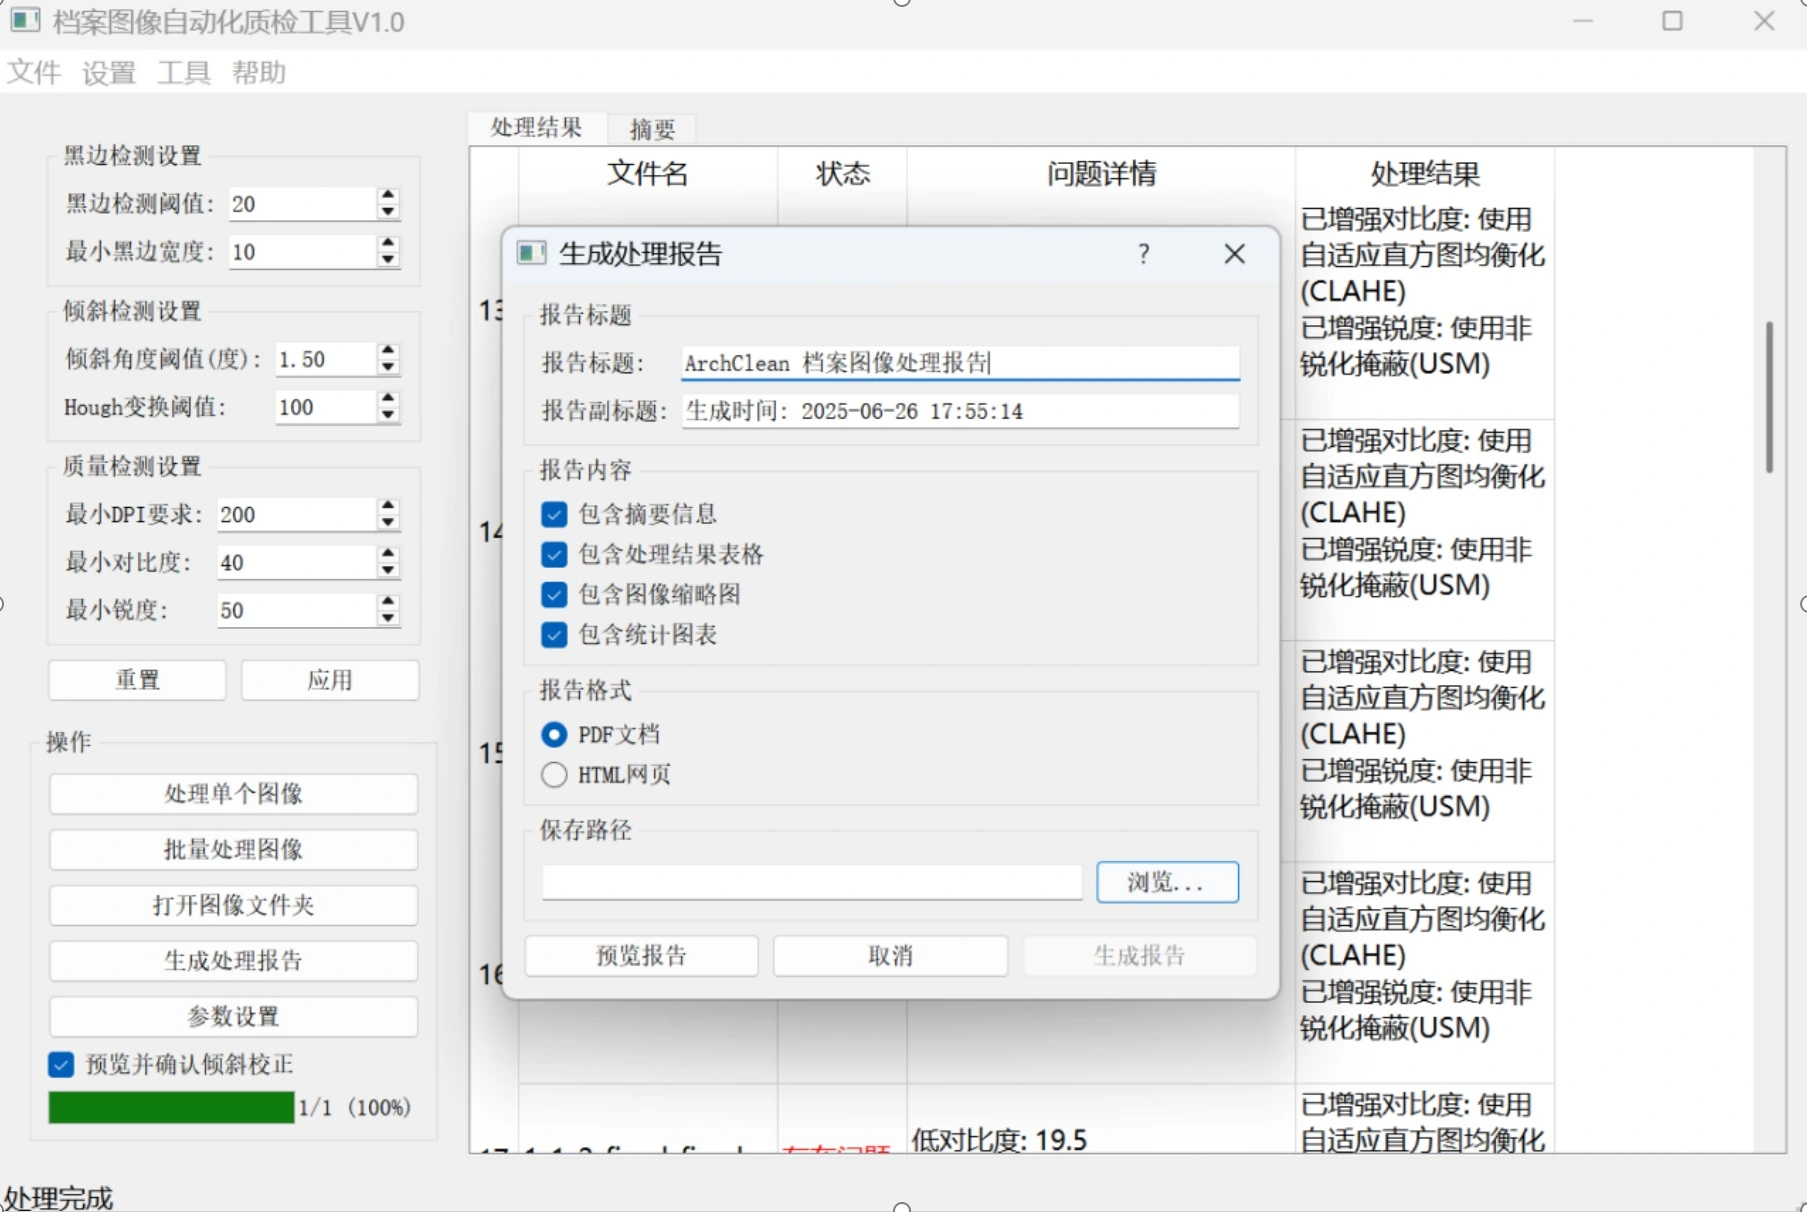Click the 浏览... button for save path
This screenshot has height=1212, width=1807.
tap(1166, 882)
